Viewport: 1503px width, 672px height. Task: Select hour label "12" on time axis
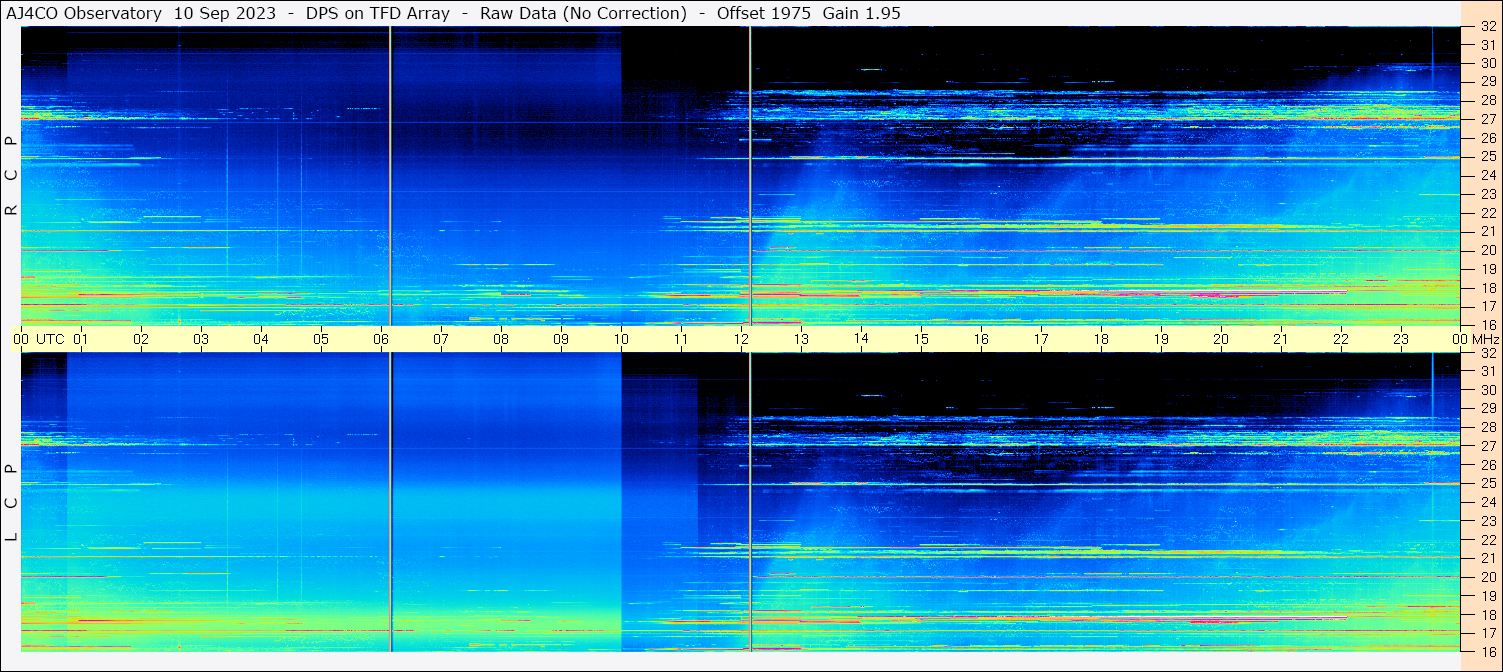741,339
